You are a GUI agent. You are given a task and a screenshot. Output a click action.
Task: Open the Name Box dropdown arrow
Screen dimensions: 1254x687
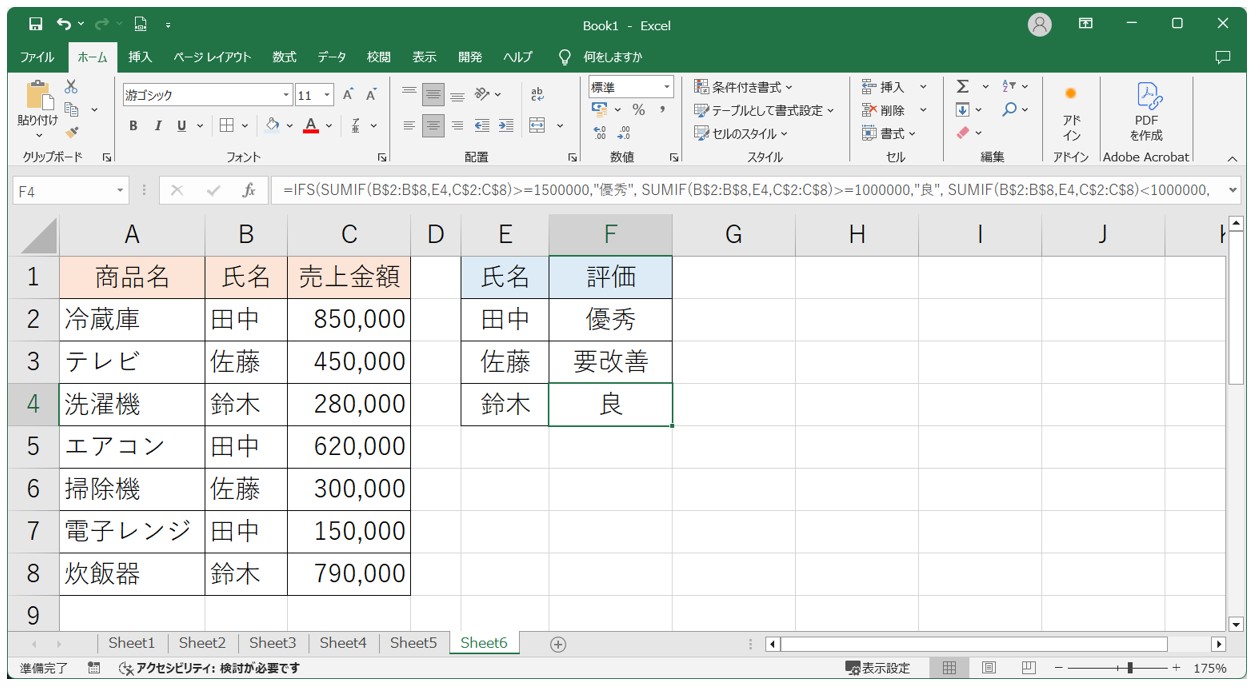click(121, 190)
